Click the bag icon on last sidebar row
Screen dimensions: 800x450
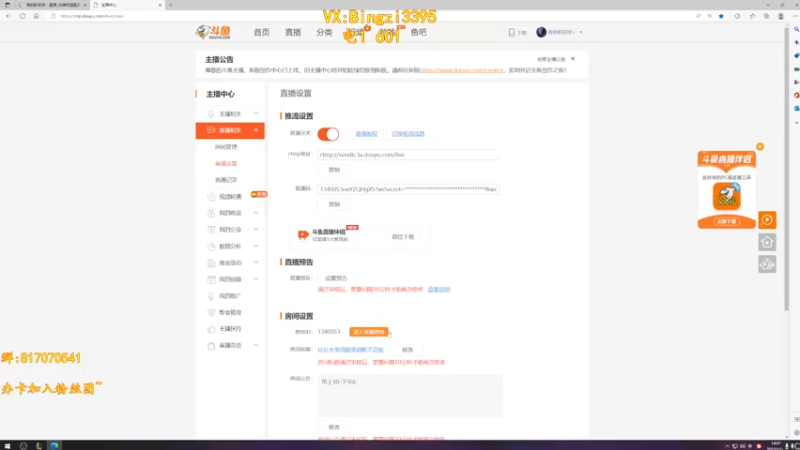click(x=211, y=345)
